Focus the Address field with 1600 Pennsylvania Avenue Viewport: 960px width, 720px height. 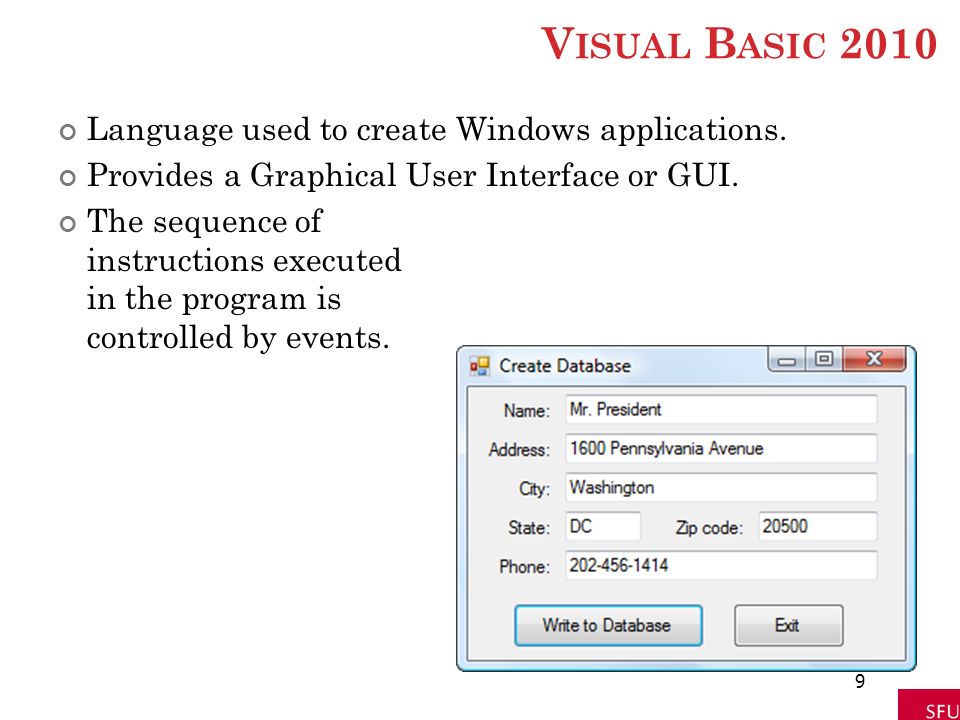(x=721, y=448)
